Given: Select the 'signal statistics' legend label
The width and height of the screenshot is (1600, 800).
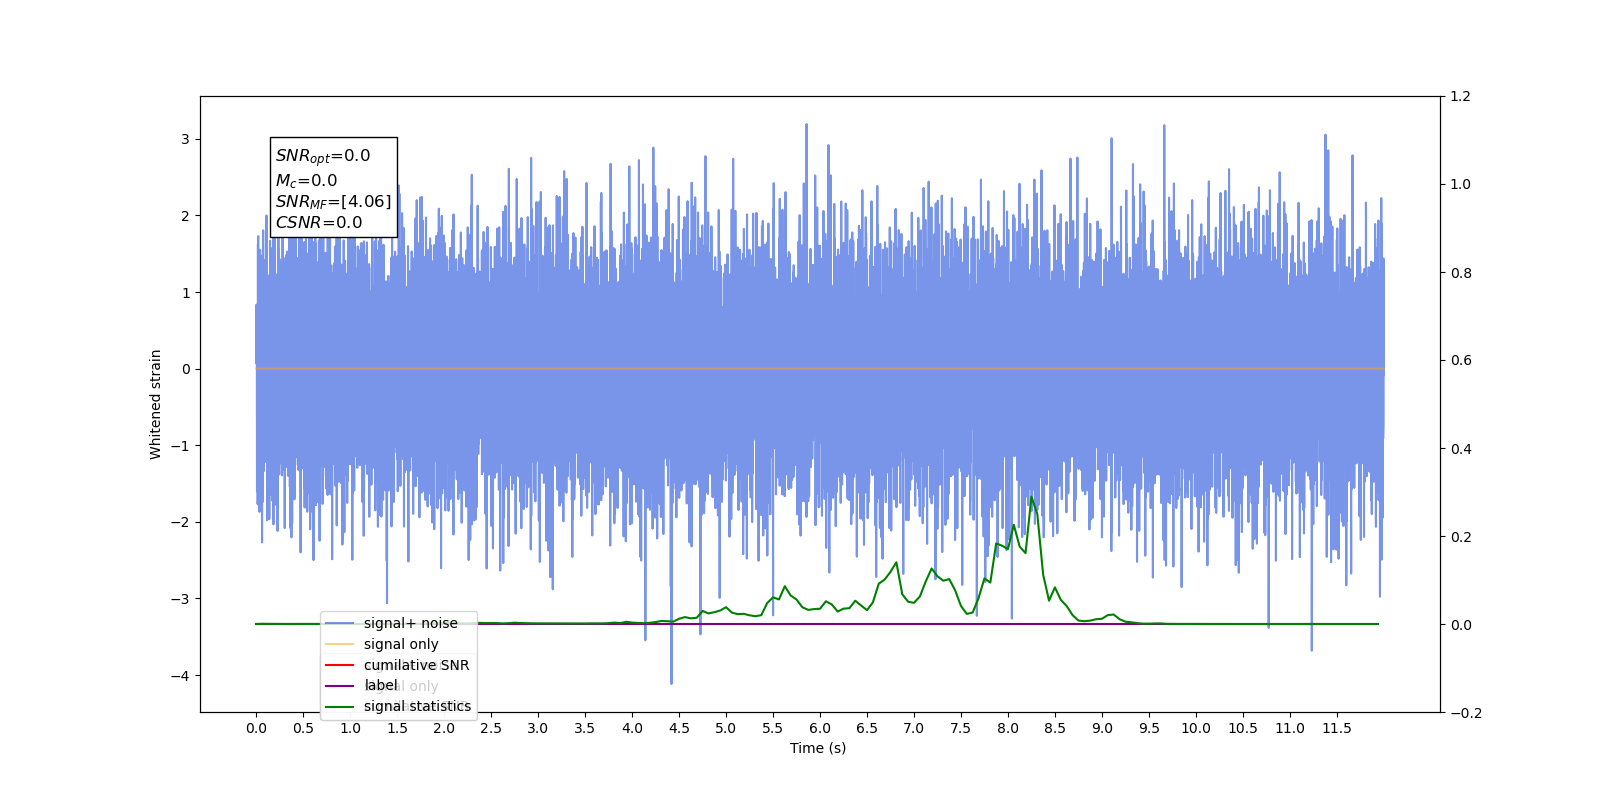Looking at the screenshot, I should tap(417, 706).
